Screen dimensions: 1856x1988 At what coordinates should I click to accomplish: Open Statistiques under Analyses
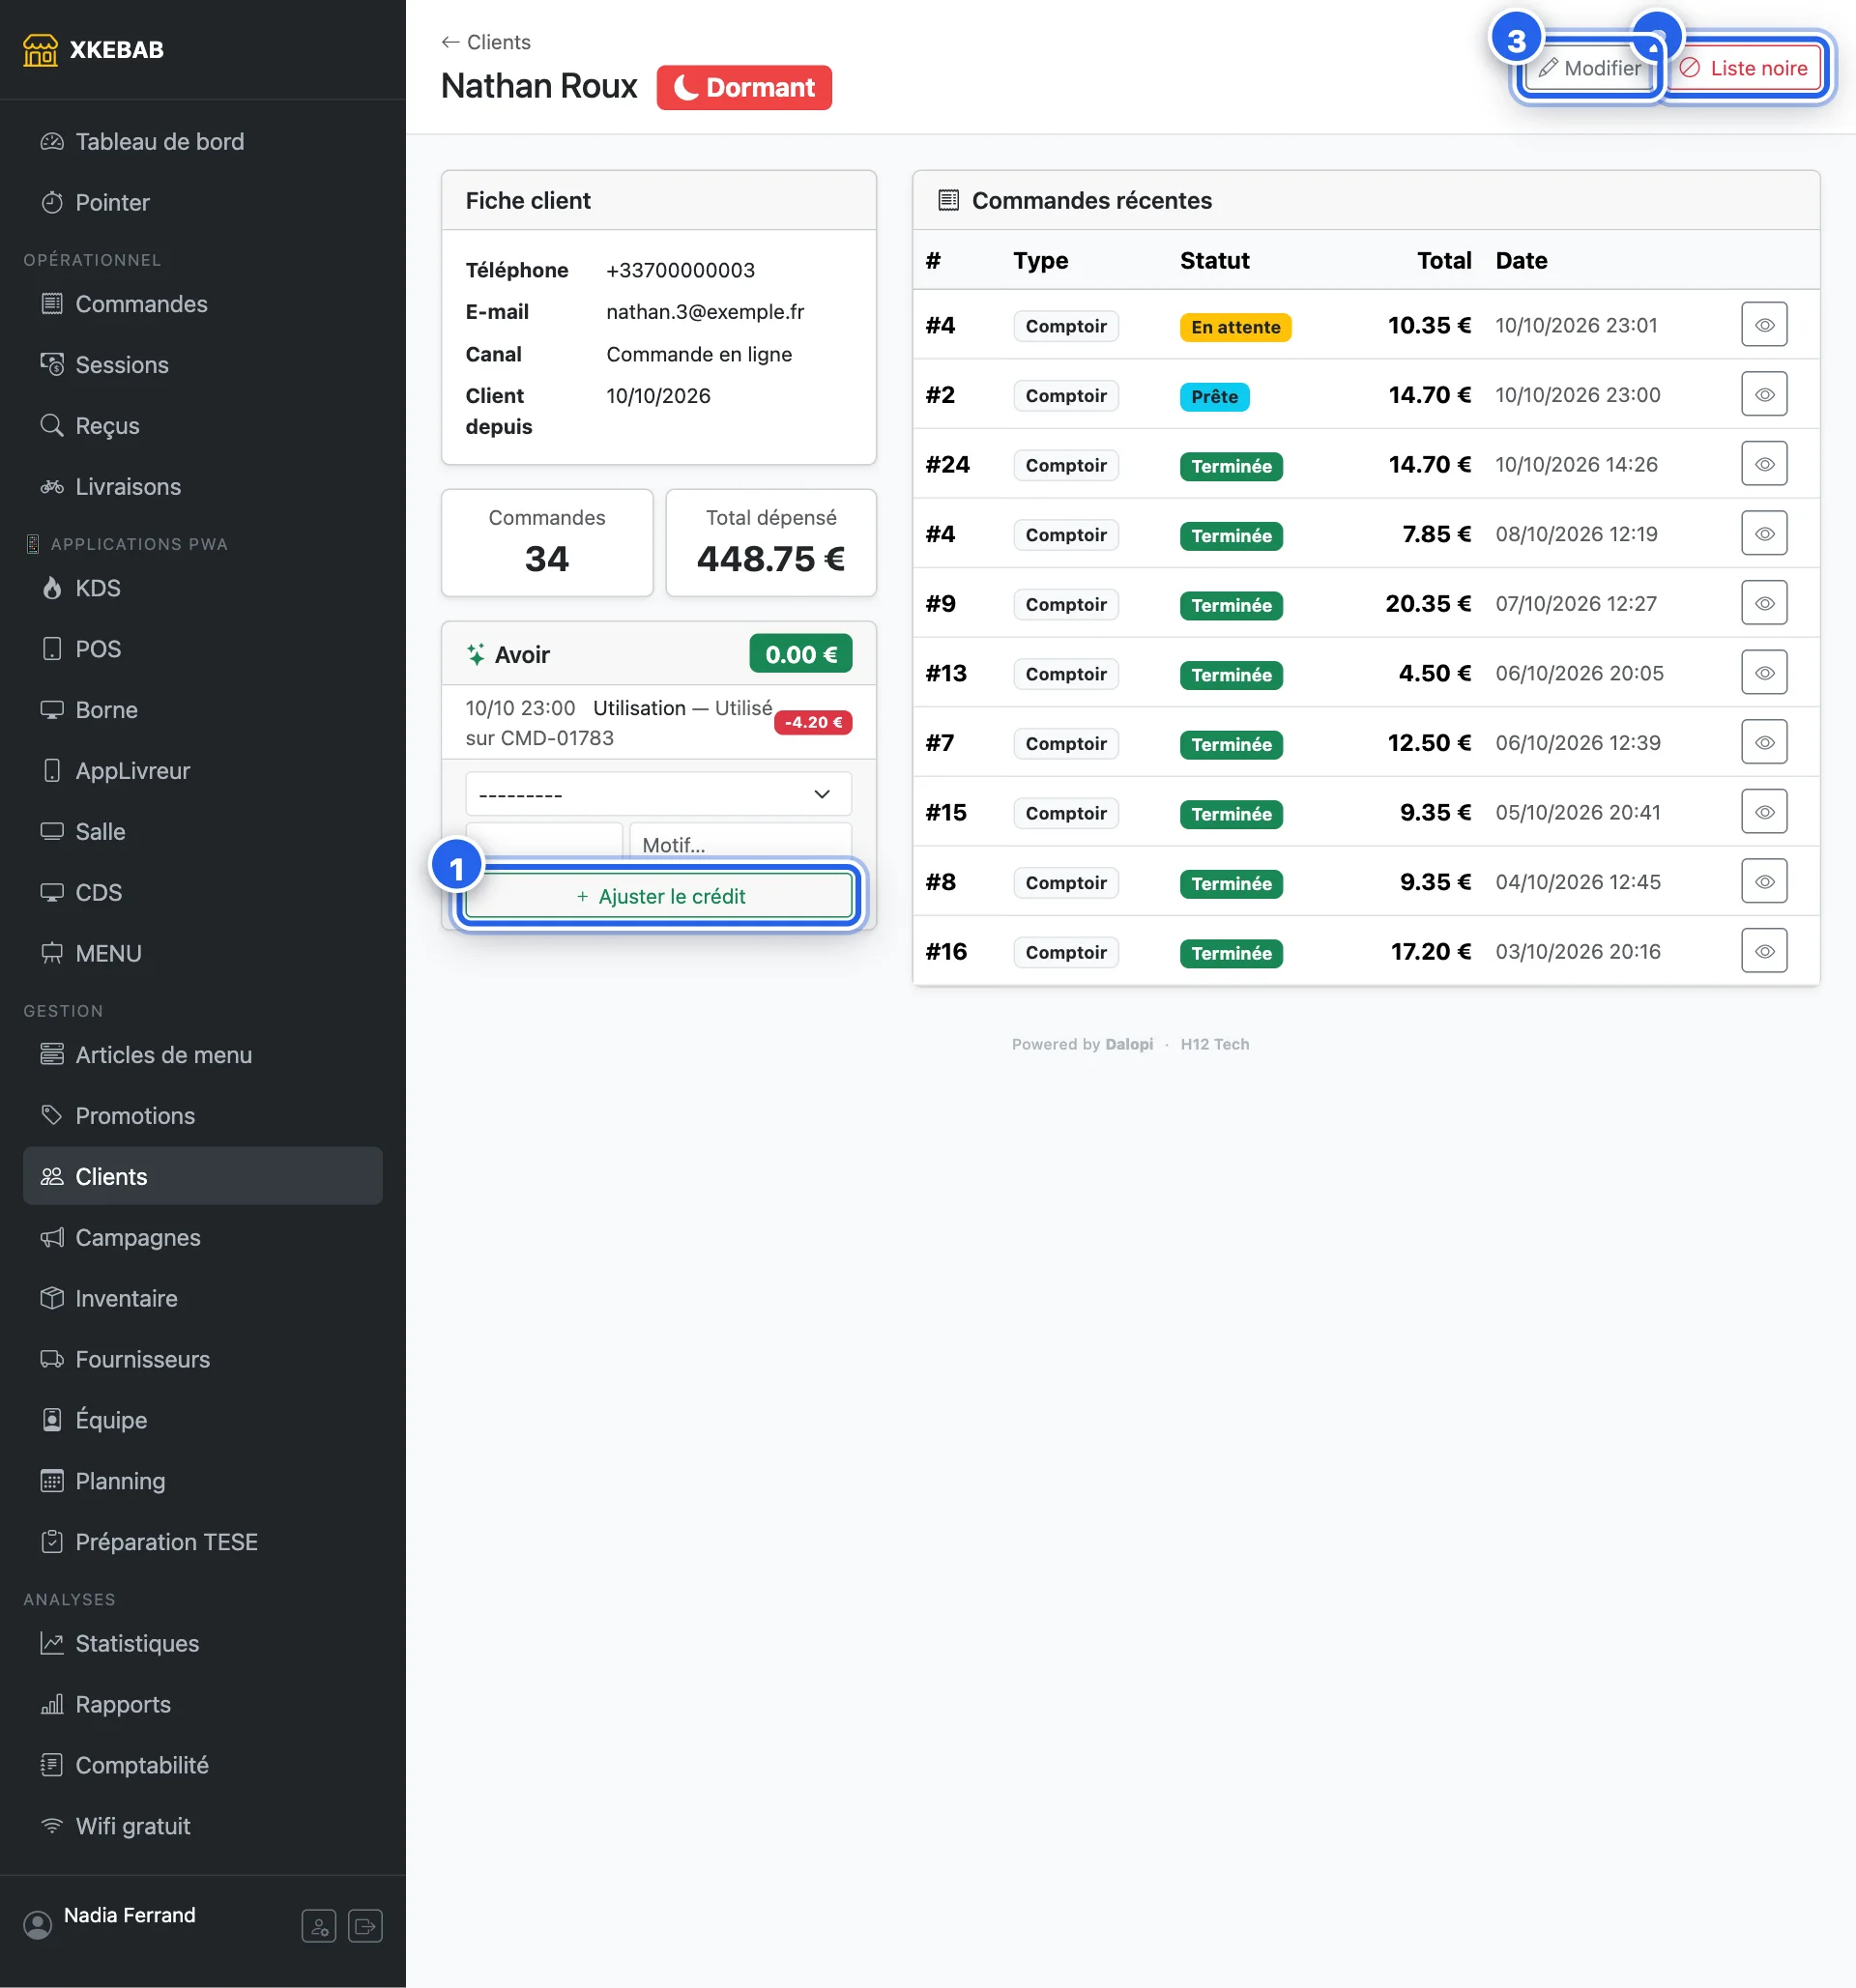coord(203,1644)
